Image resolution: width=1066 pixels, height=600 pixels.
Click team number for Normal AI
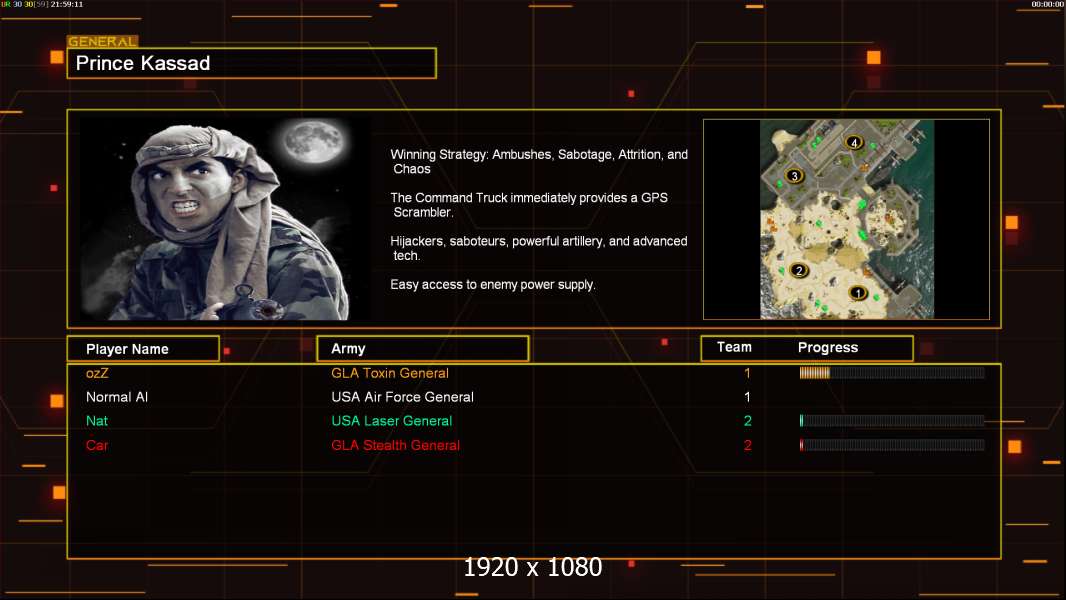click(747, 397)
